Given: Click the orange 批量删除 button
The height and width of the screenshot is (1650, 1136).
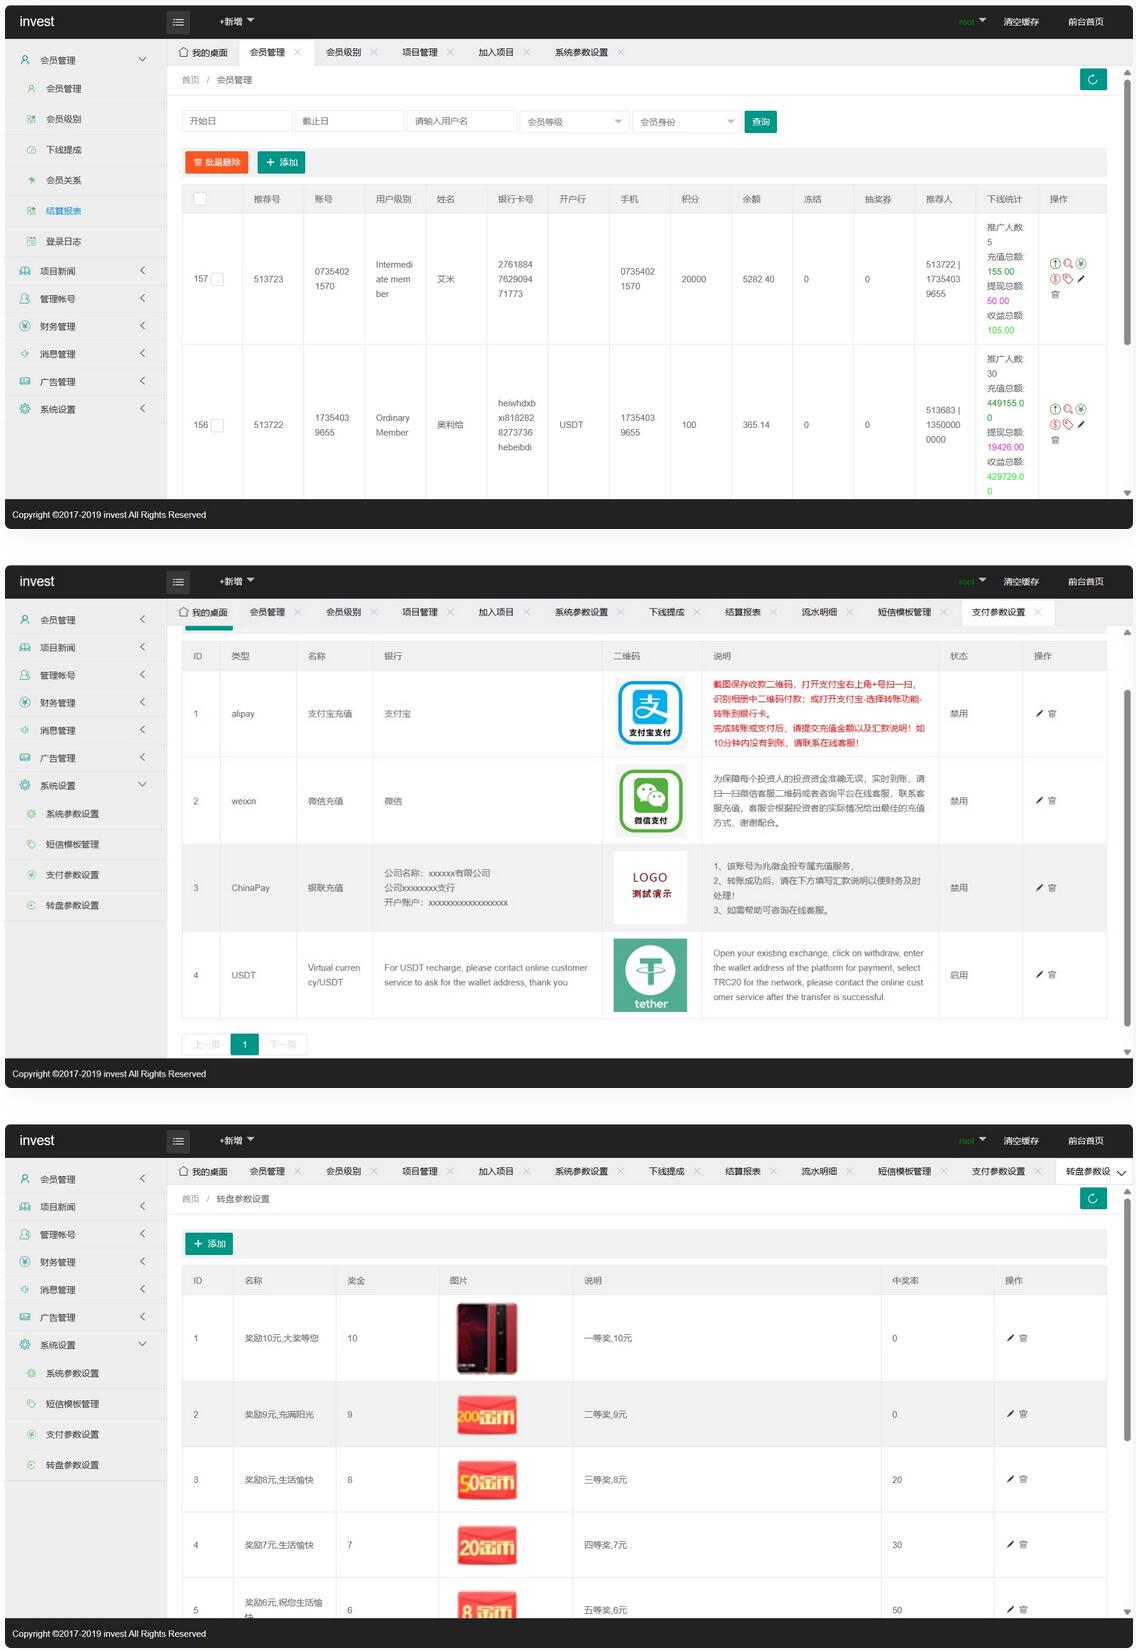Looking at the screenshot, I should click(216, 162).
